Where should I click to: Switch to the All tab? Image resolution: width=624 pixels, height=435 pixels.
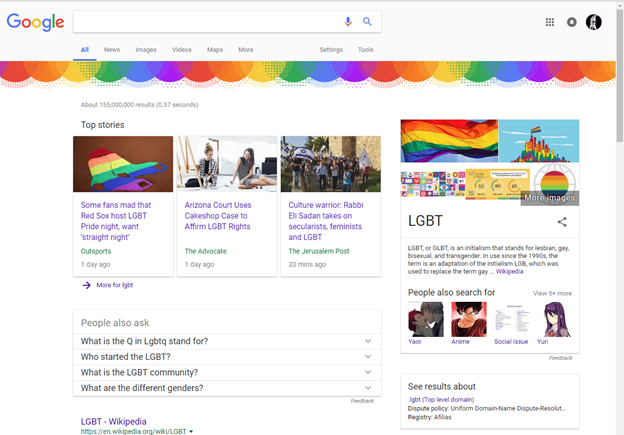[85, 50]
